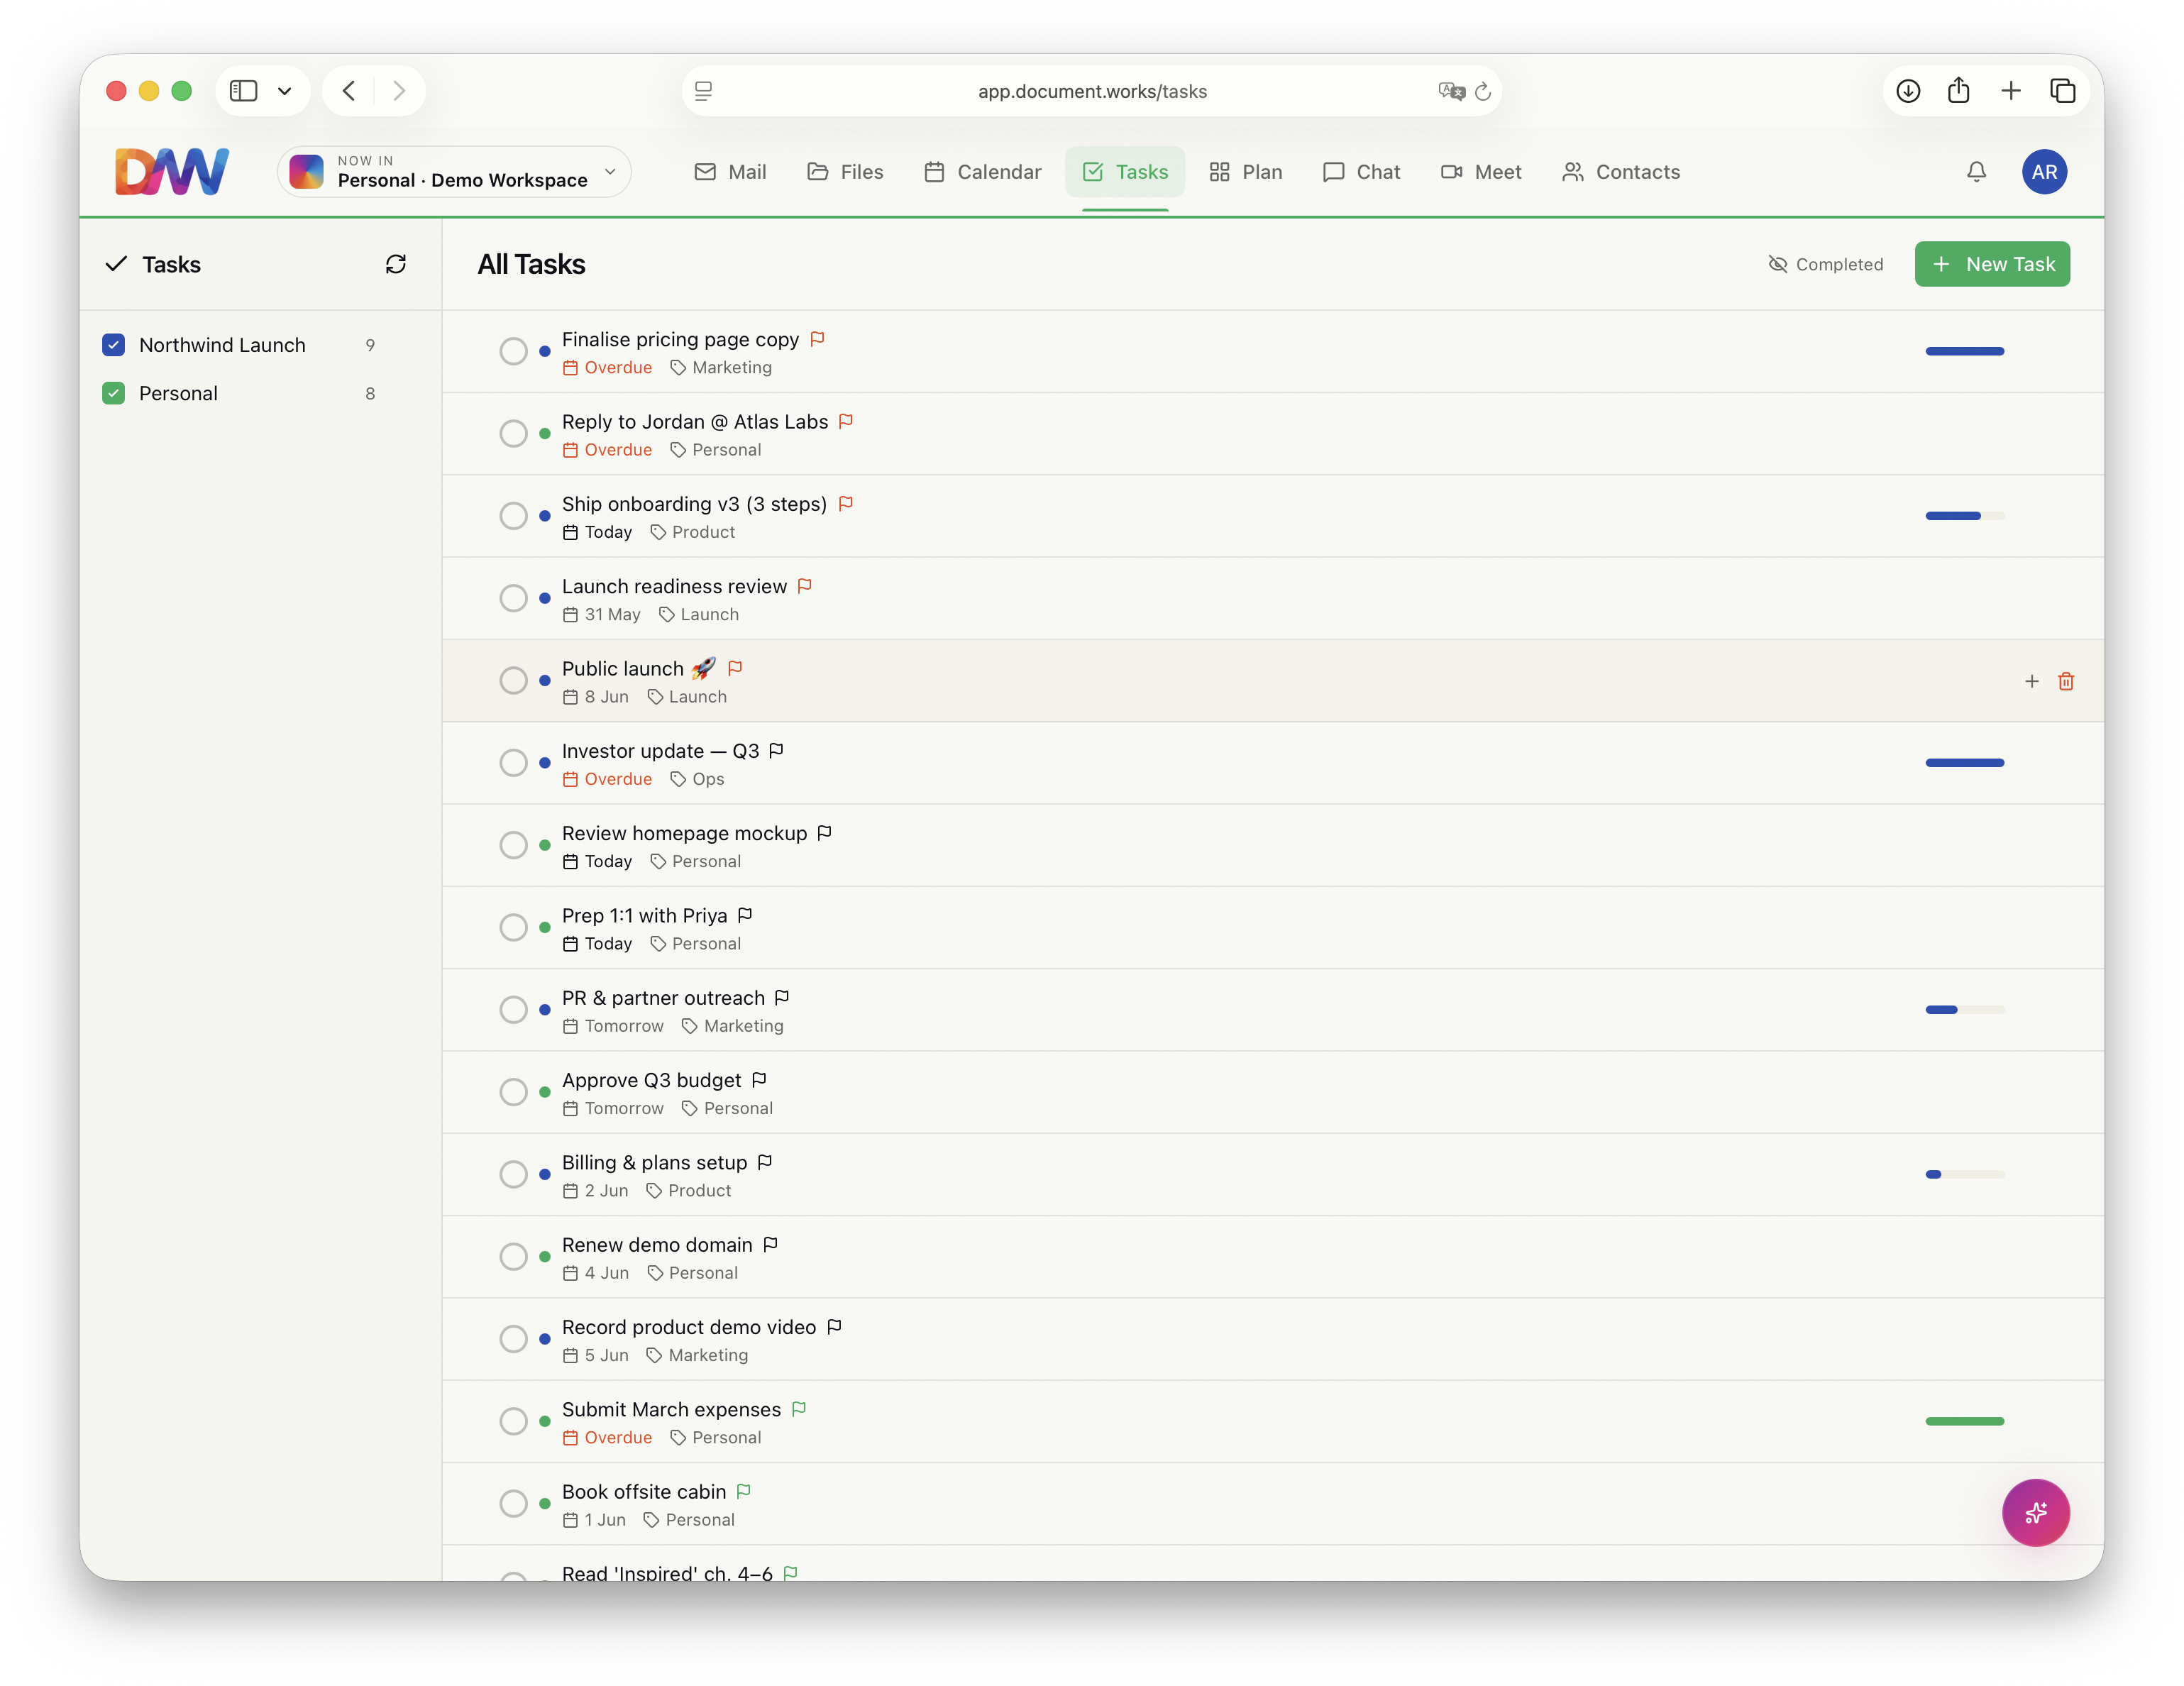Switch to the Files tab
Image resolution: width=2184 pixels, height=1686 pixels.
(x=846, y=172)
